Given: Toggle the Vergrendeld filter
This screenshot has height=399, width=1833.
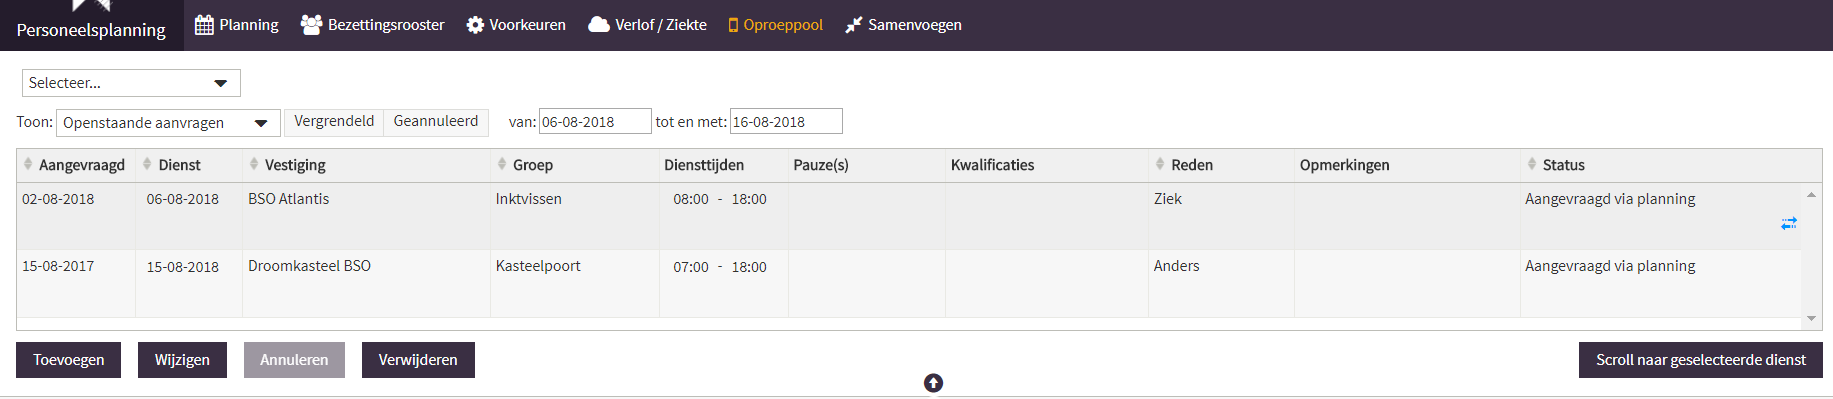Looking at the screenshot, I should click(x=334, y=121).
